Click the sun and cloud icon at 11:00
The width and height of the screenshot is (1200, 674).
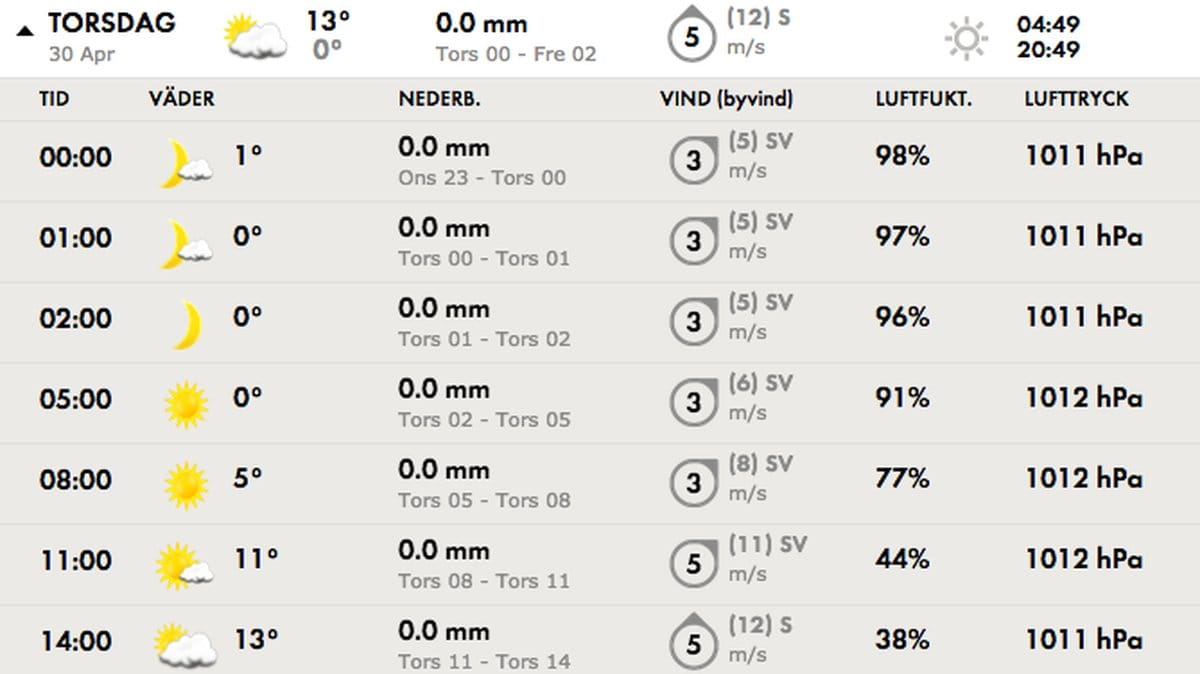[x=185, y=566]
